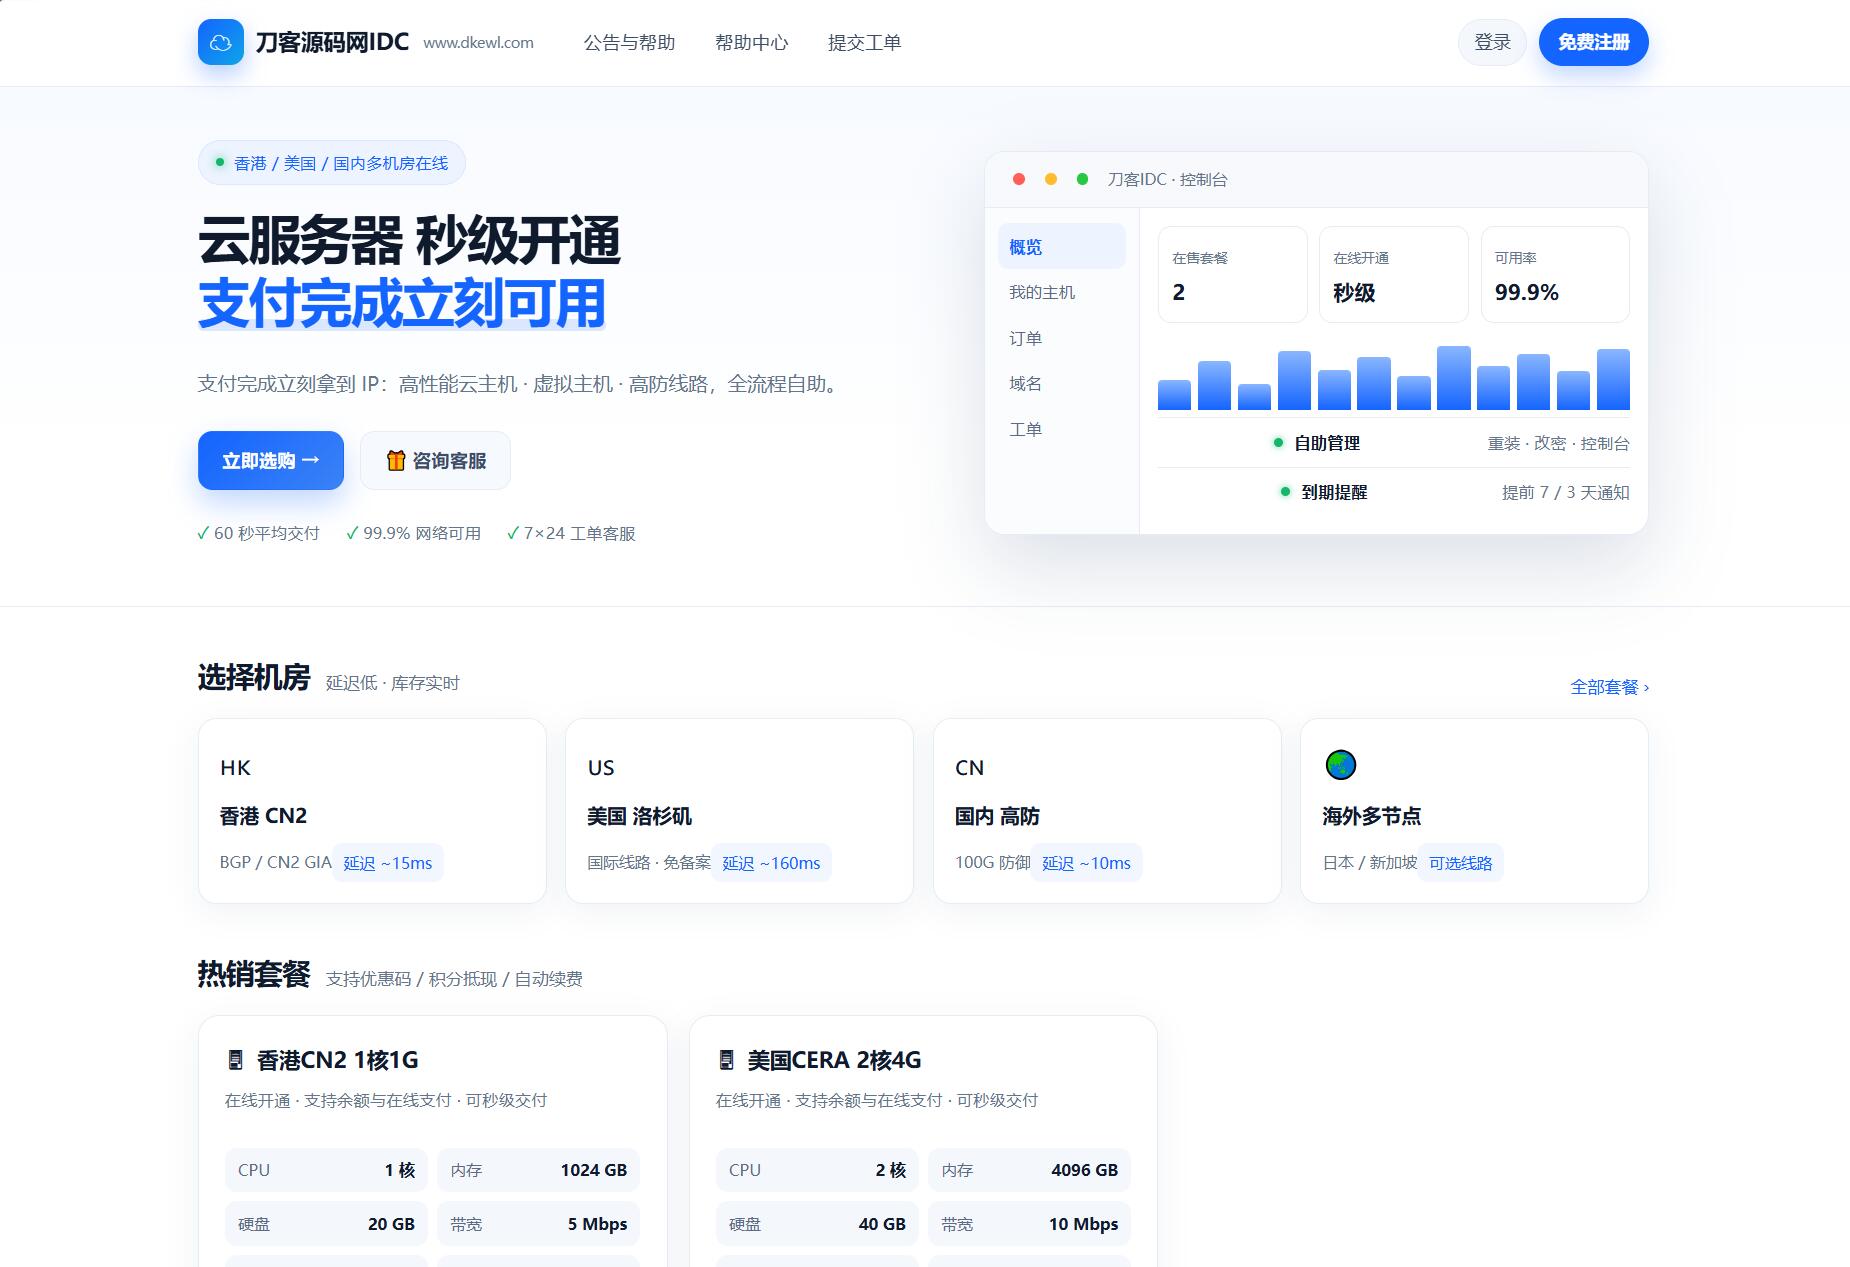Click the red dot in console title bar
1850x1267 pixels.
(1019, 179)
